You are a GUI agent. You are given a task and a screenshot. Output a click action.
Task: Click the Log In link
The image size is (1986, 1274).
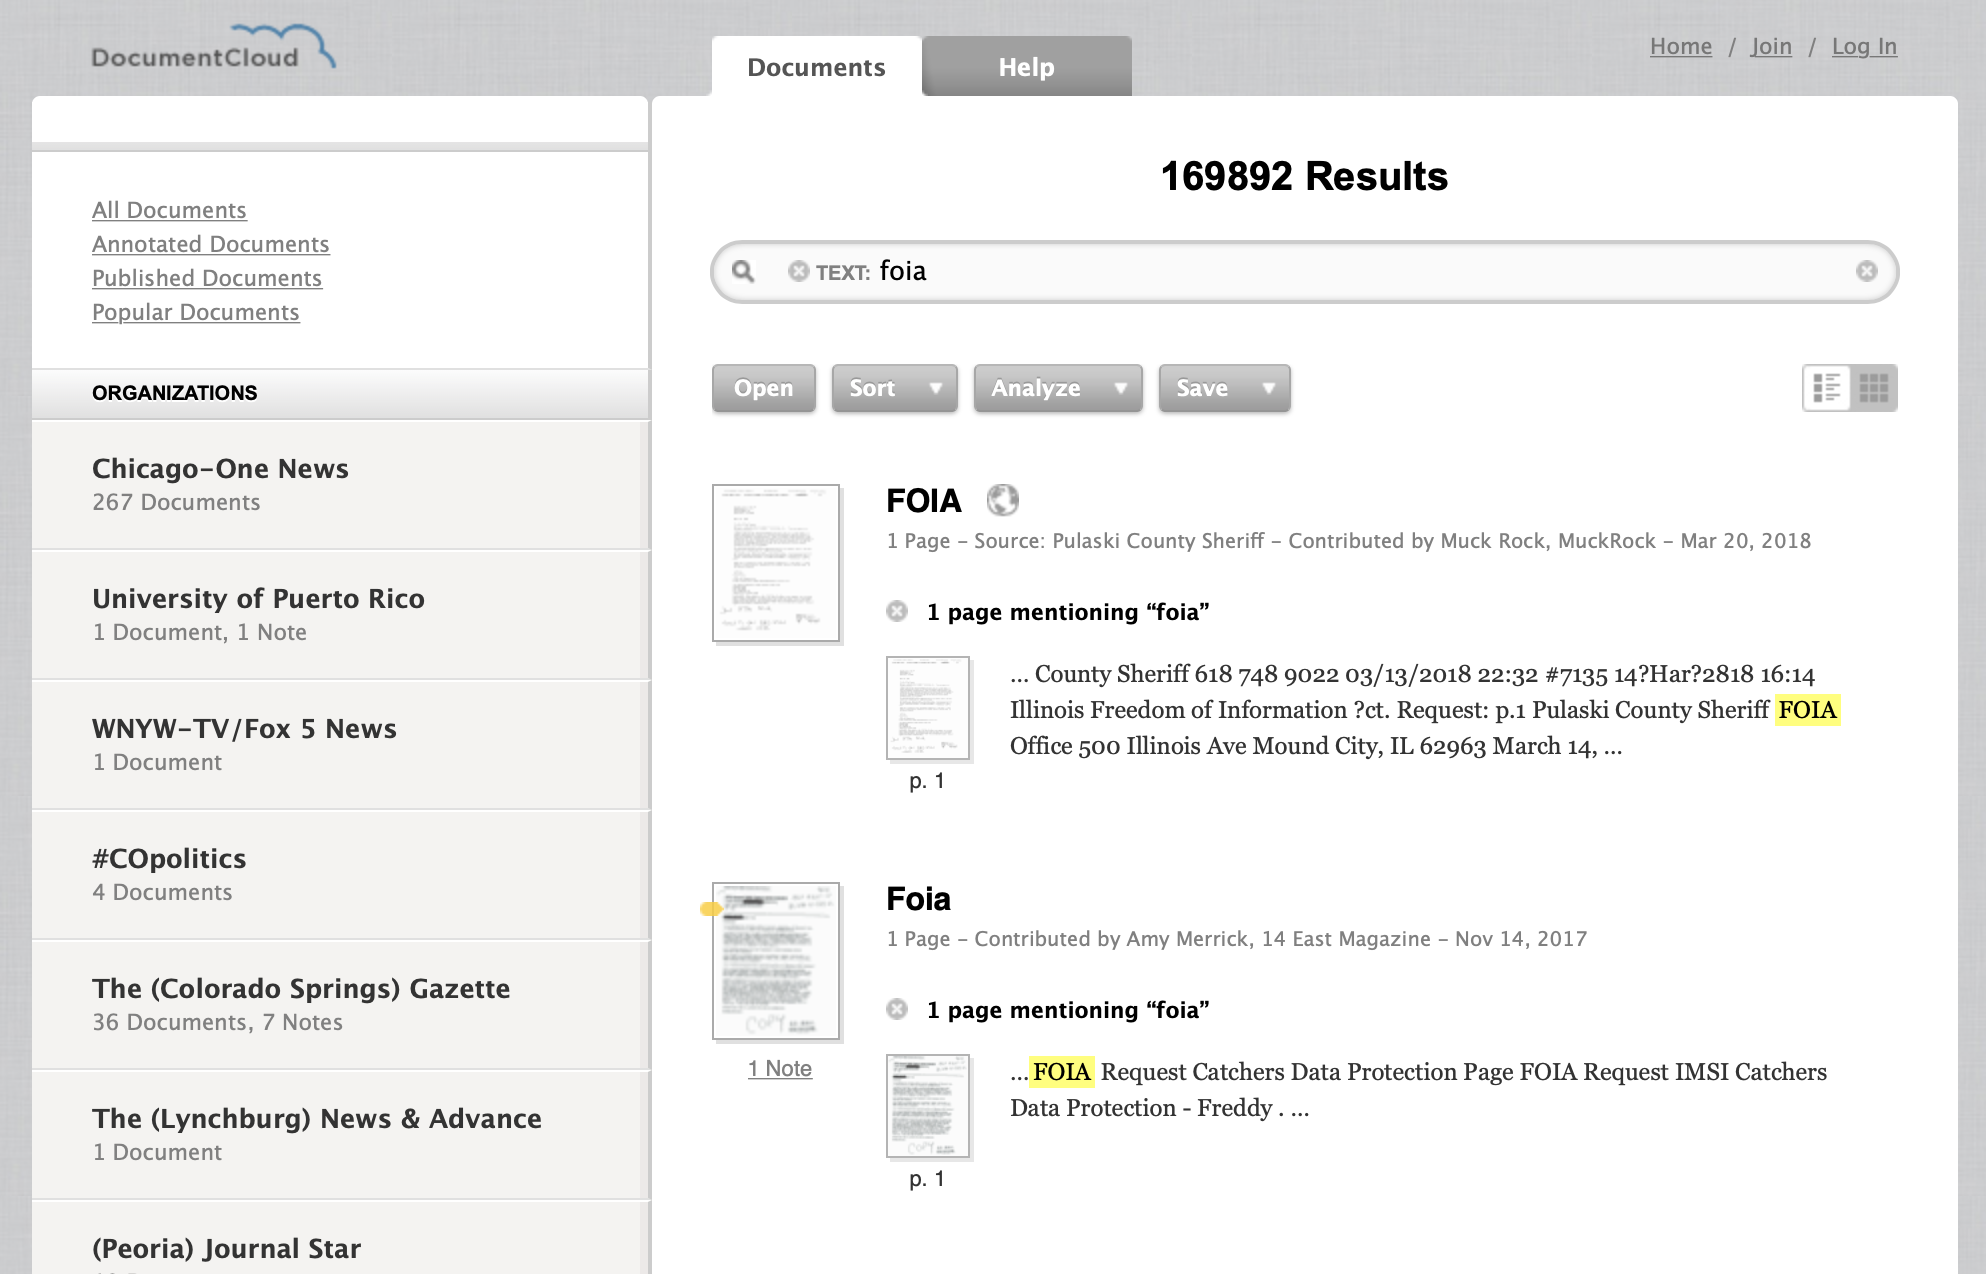pyautogui.click(x=1864, y=46)
